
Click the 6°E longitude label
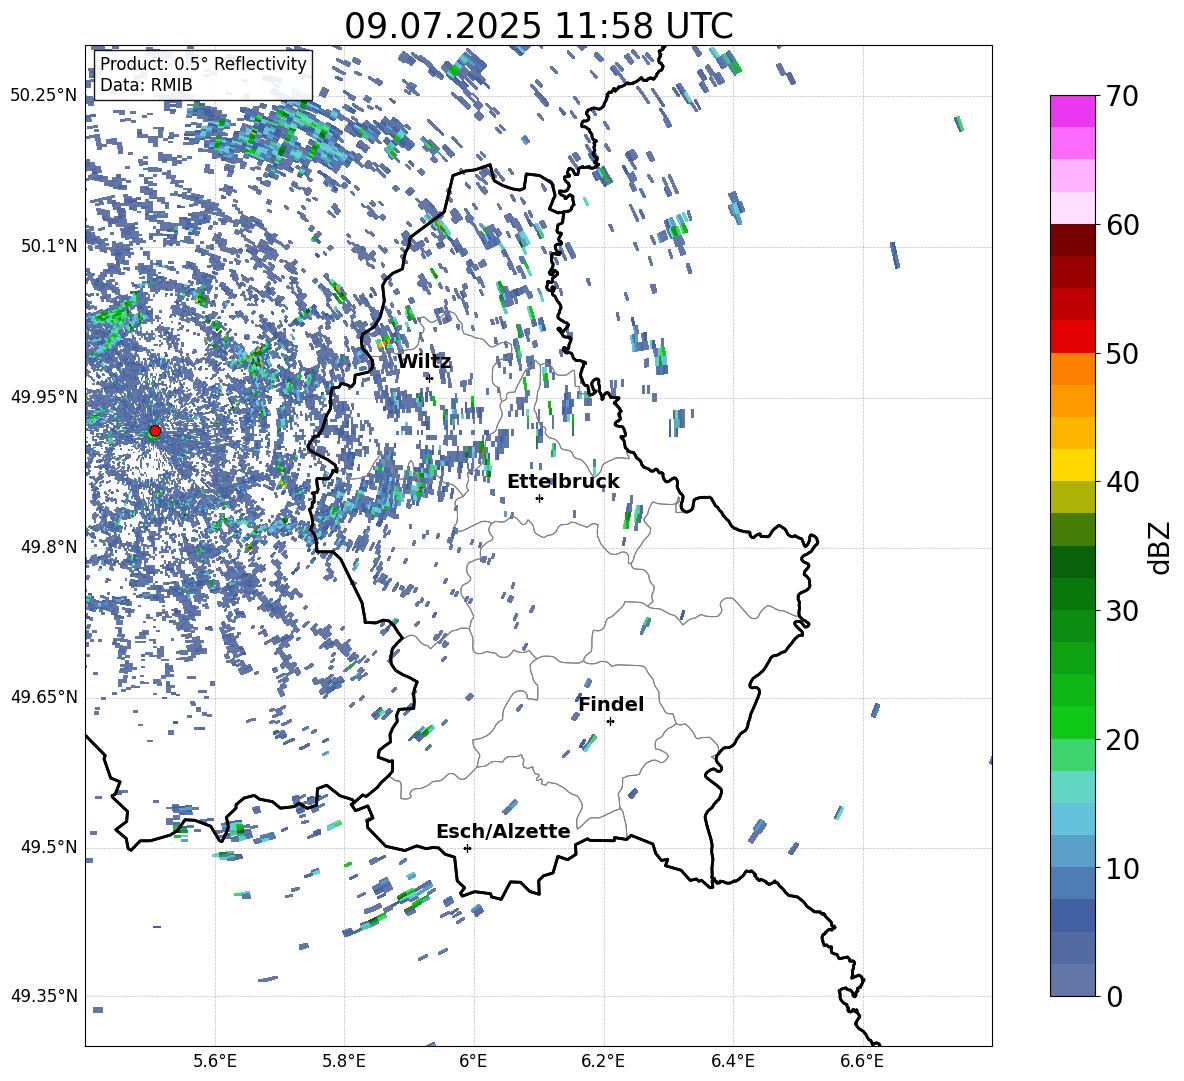tap(473, 1061)
